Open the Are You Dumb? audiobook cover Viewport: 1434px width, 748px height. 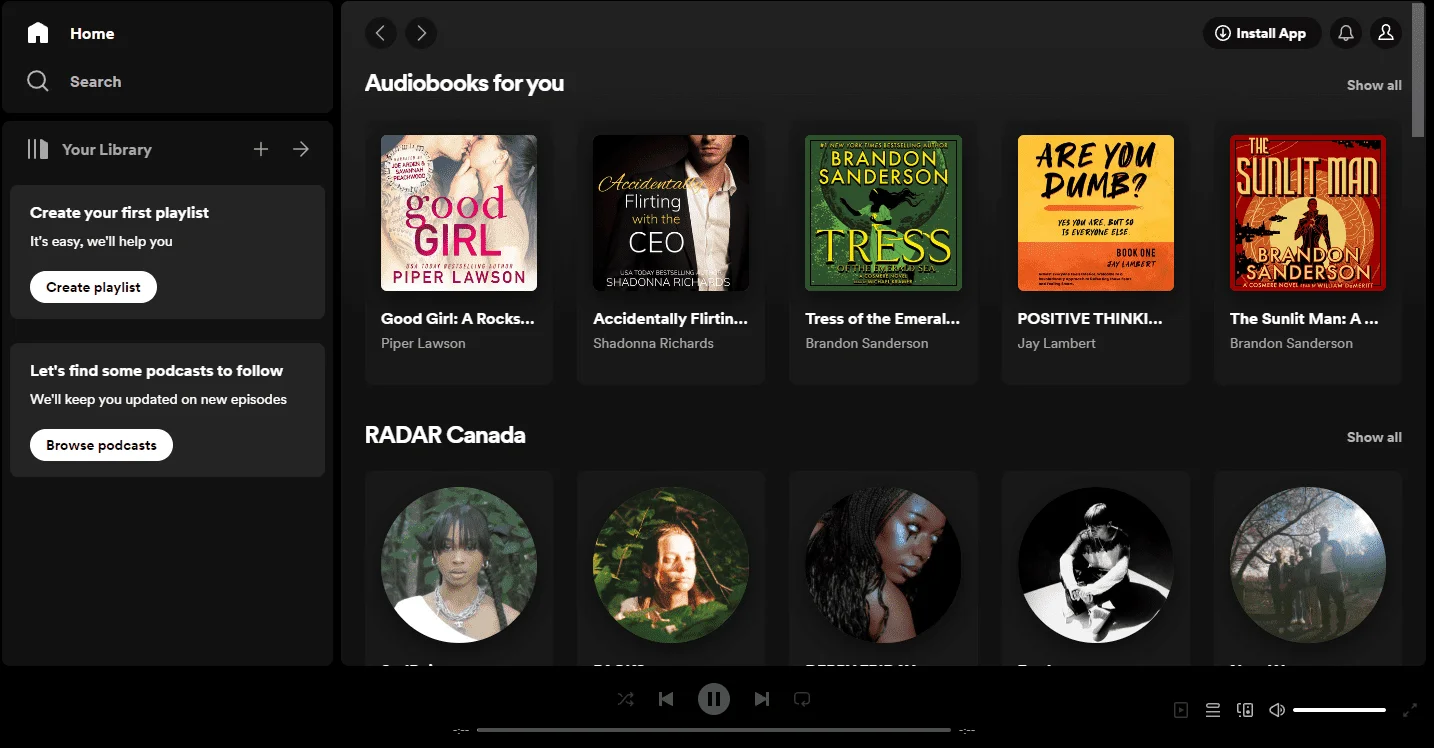(1096, 213)
